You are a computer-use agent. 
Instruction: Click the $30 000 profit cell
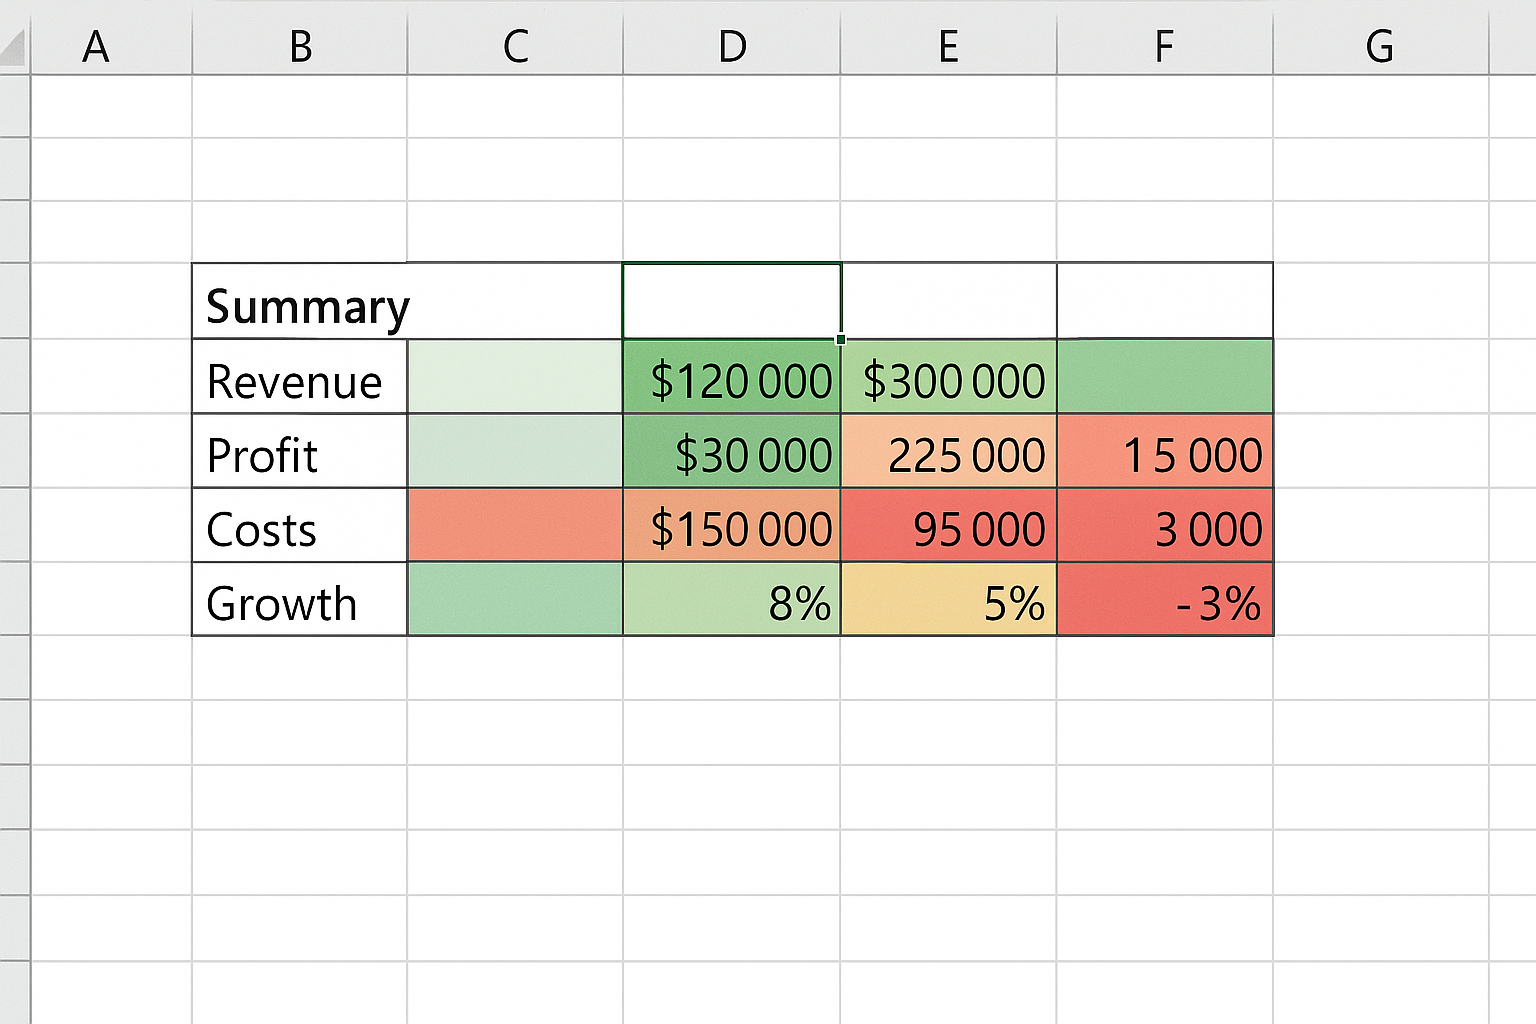pyautogui.click(x=732, y=451)
